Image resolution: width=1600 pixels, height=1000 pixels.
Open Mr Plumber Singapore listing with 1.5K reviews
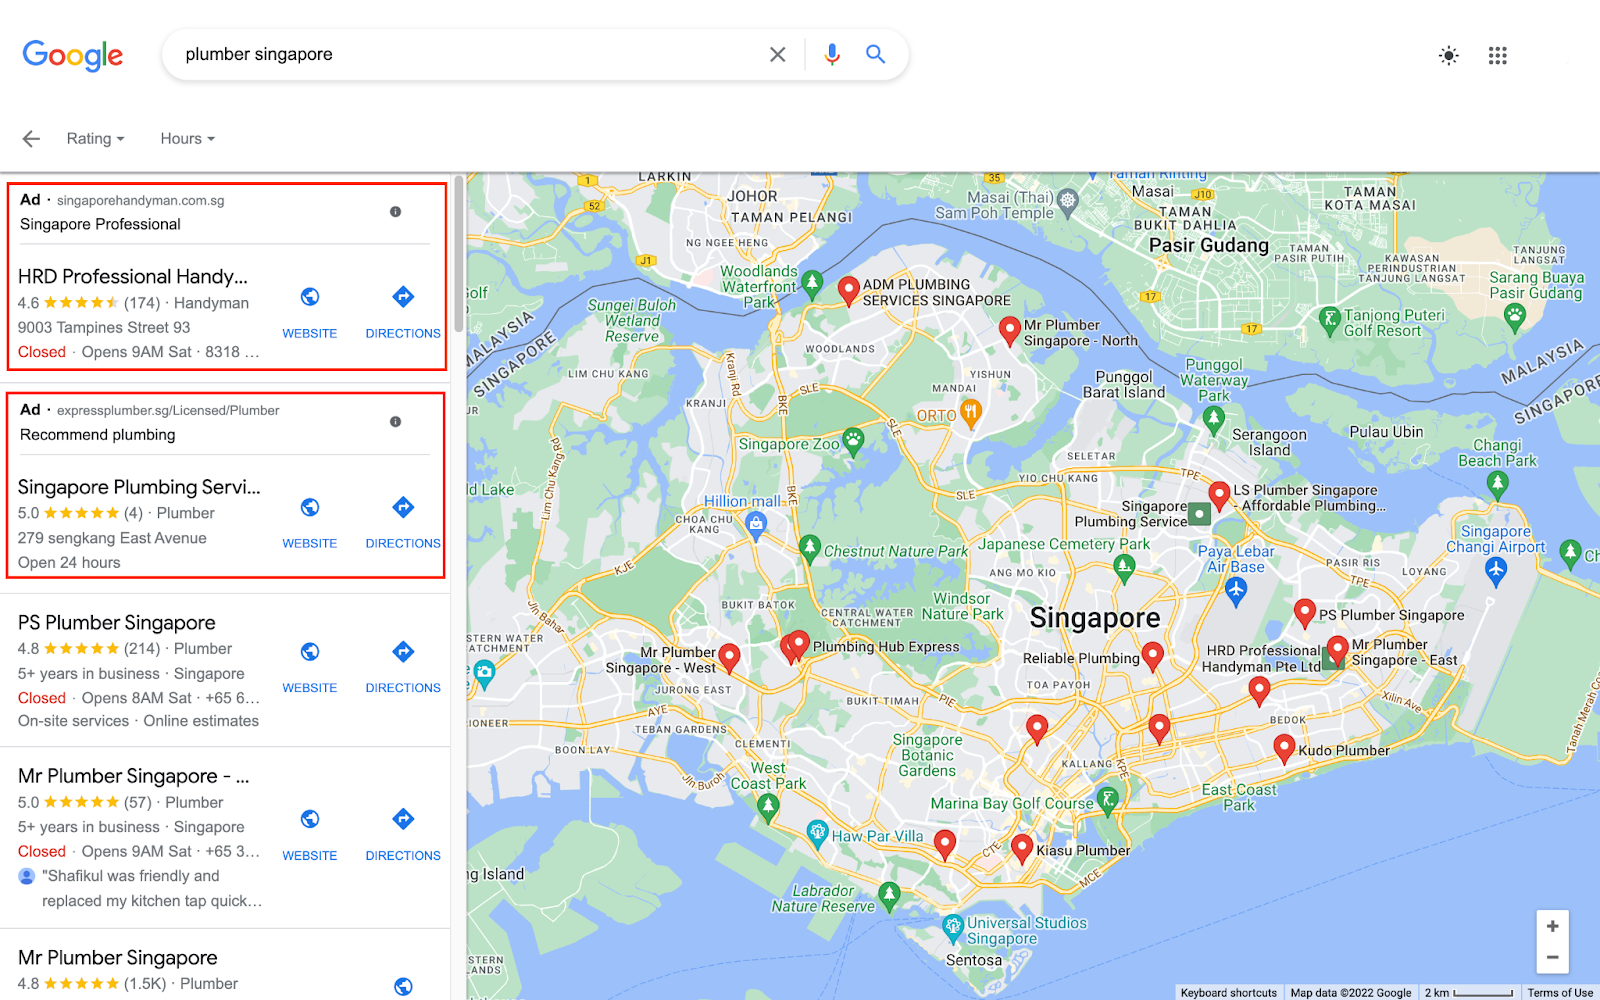[x=118, y=958]
